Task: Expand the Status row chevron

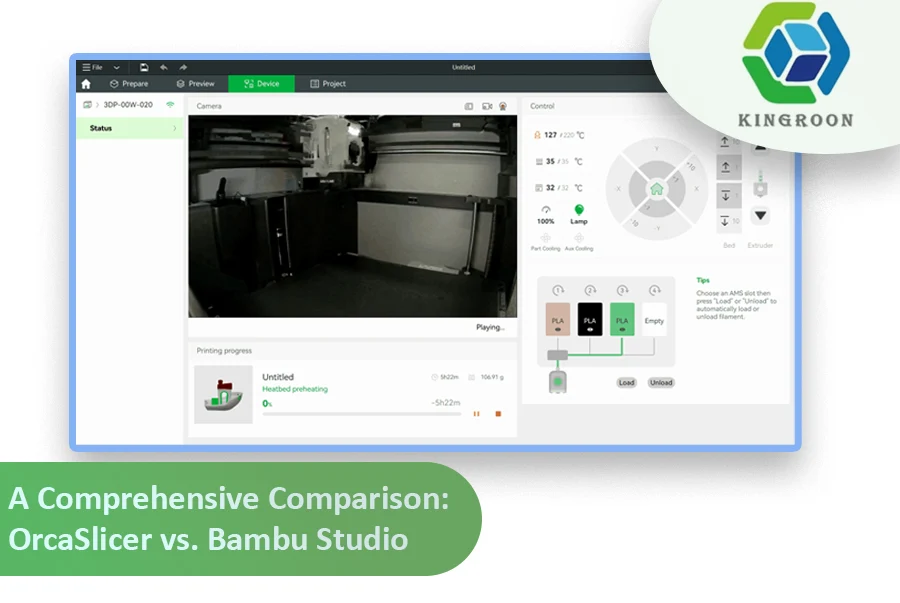Action: pos(174,128)
